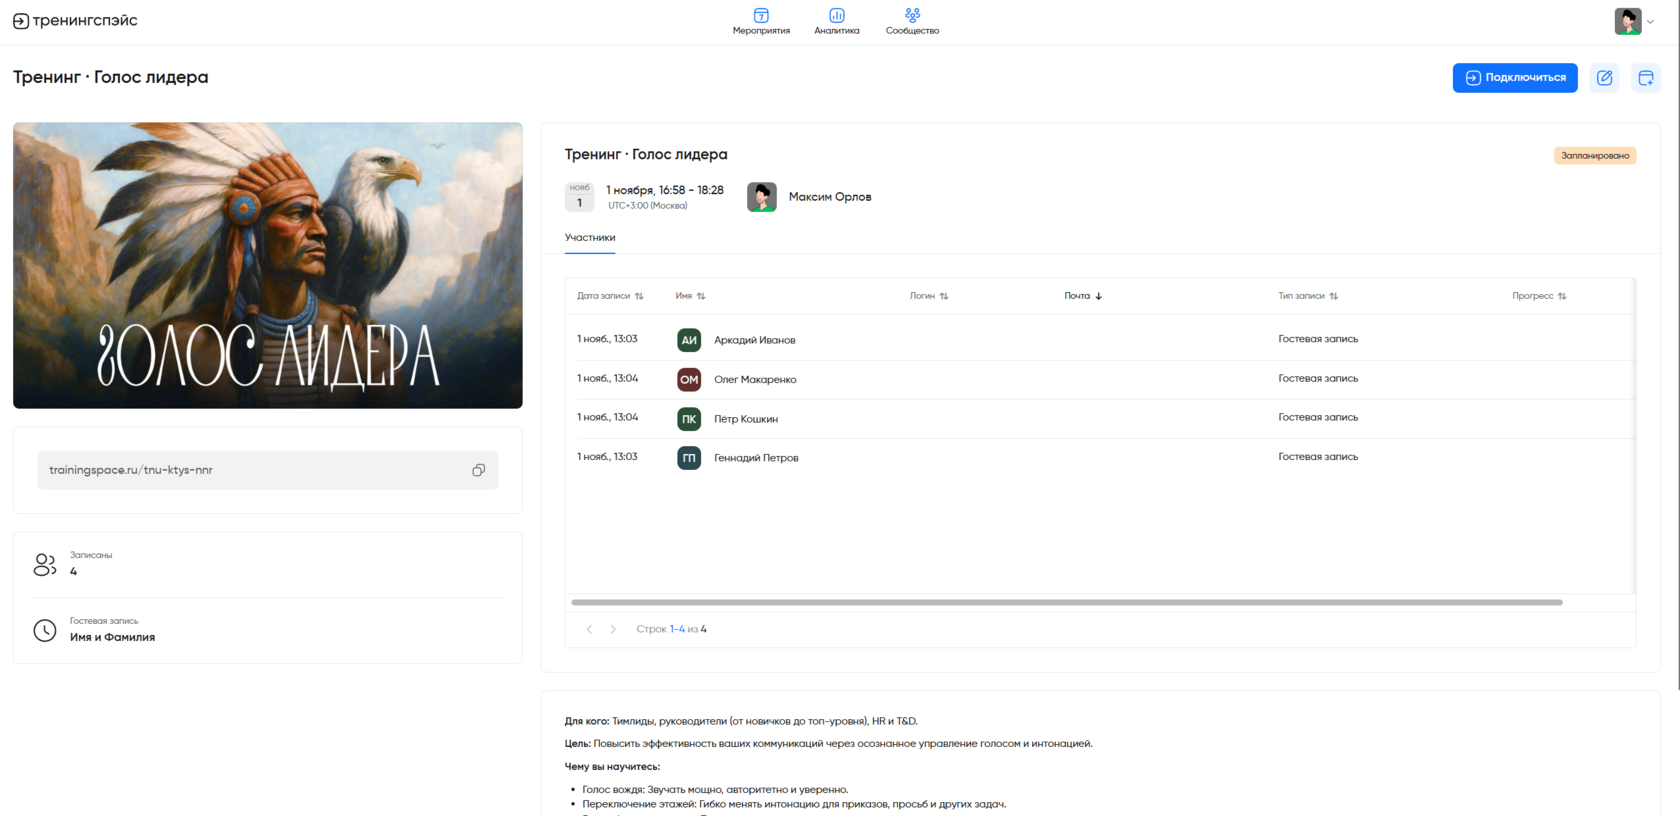Screen dimensions: 1680x816
Task: Switch to the Участники tab
Action: click(x=590, y=238)
